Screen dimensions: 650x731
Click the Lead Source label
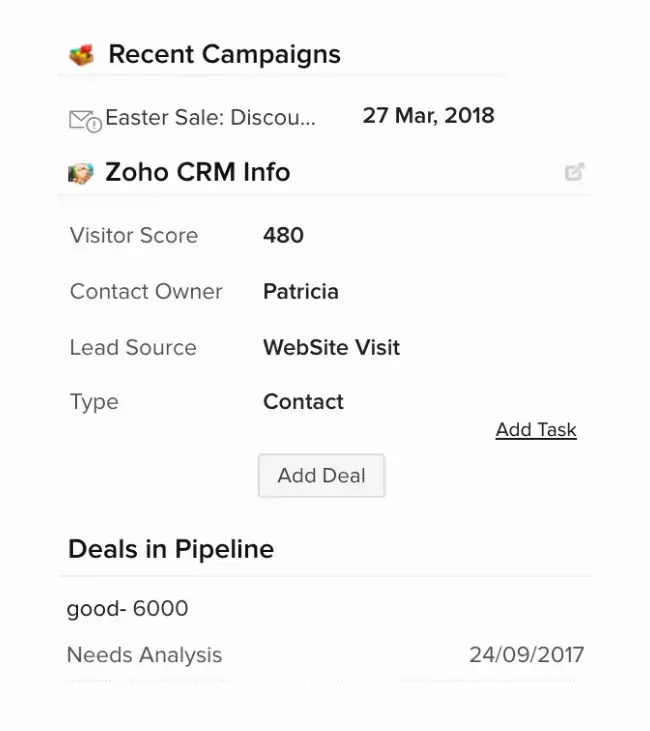[x=133, y=348]
